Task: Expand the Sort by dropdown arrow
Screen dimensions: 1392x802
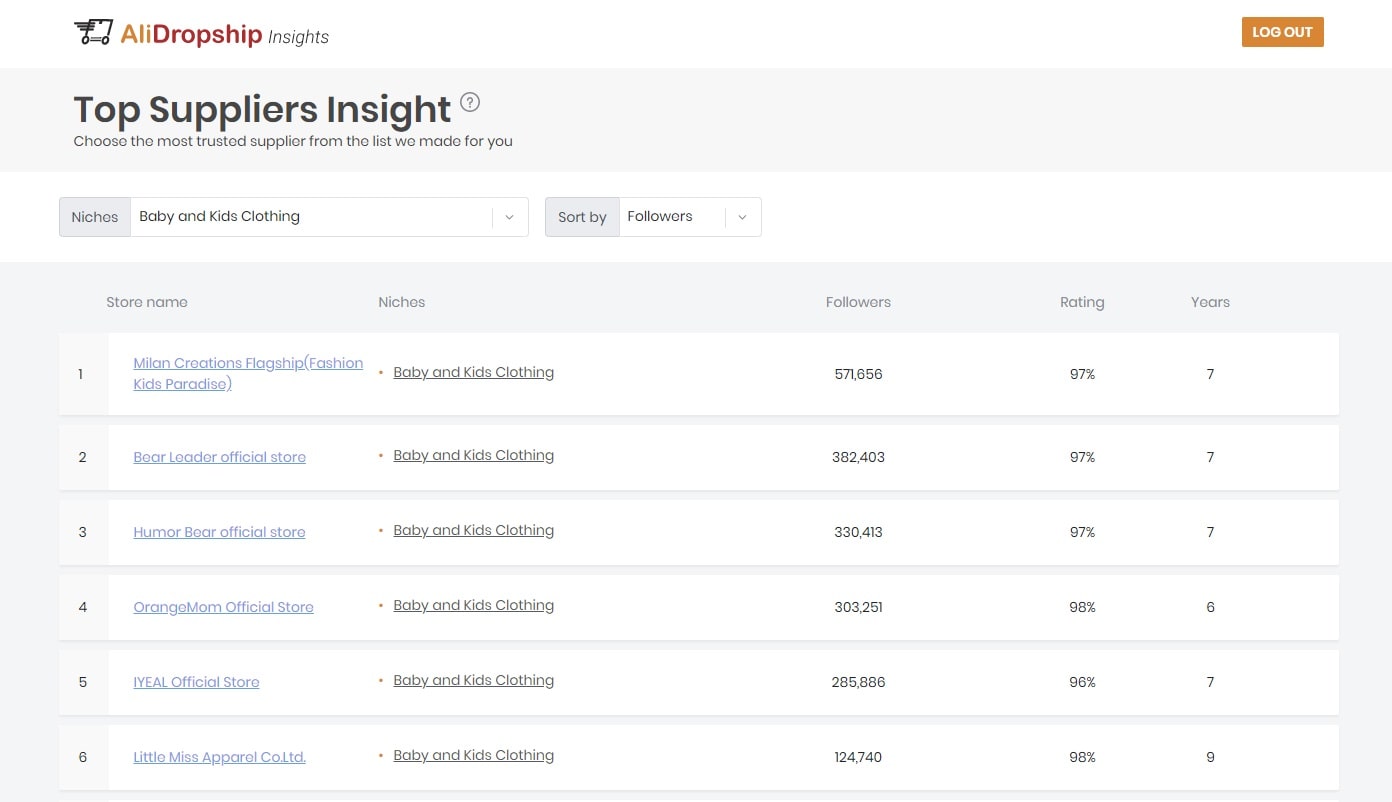Action: pyautogui.click(x=742, y=217)
